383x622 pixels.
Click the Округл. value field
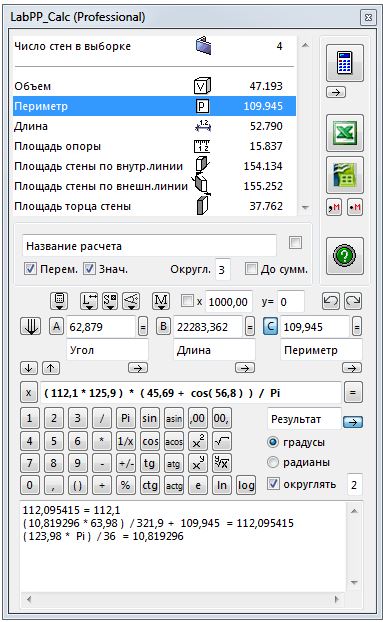click(222, 270)
